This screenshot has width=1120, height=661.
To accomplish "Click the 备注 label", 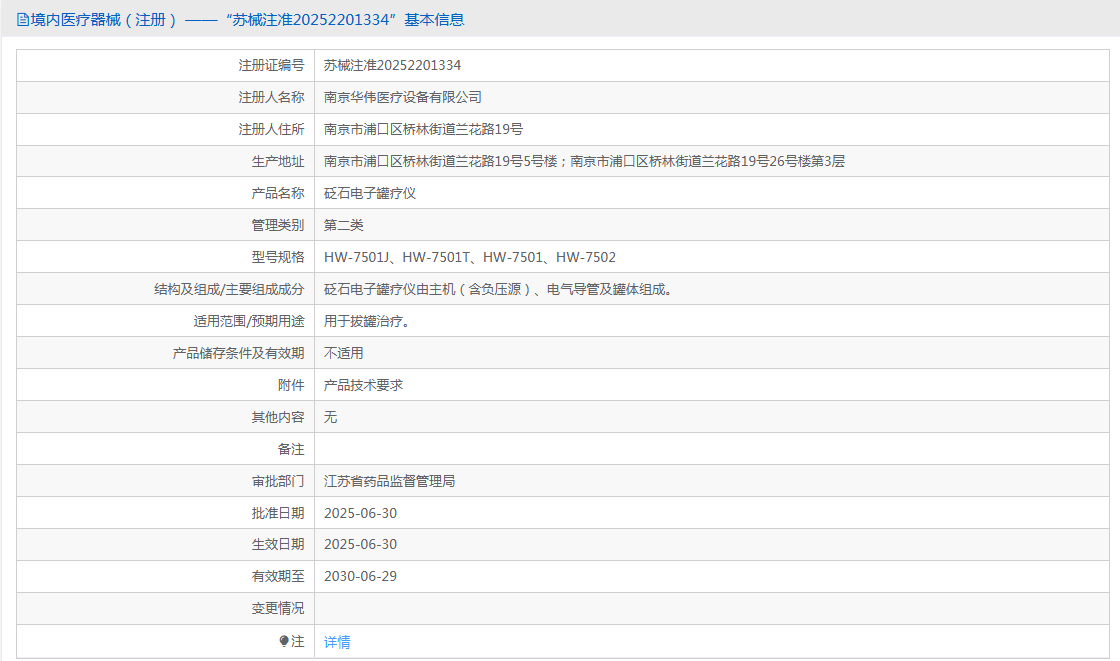I will click(x=291, y=449).
